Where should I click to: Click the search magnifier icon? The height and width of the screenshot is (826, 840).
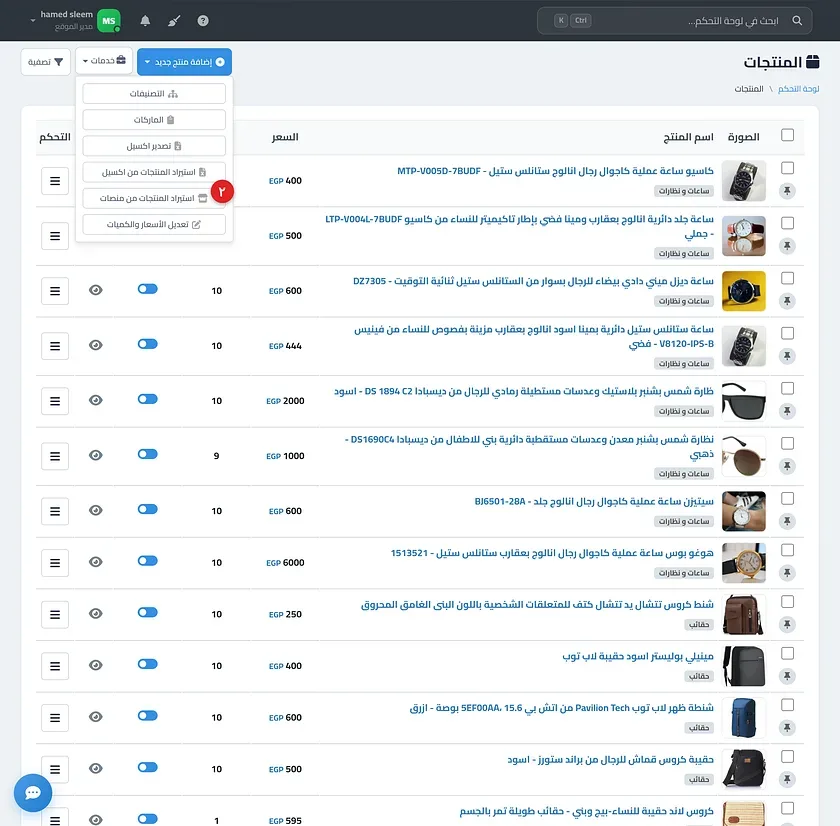[797, 21]
